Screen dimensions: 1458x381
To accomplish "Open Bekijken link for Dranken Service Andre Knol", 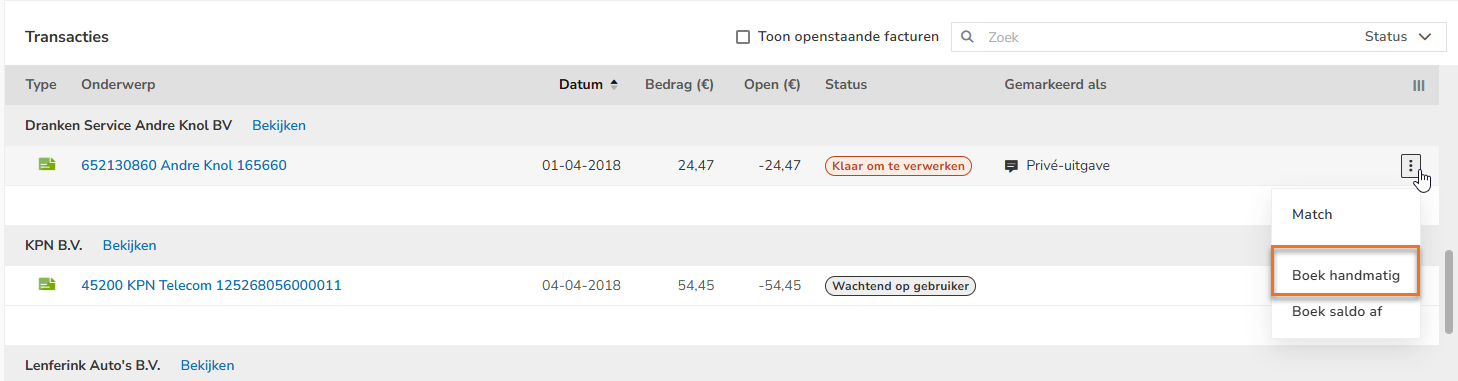I will click(x=279, y=125).
